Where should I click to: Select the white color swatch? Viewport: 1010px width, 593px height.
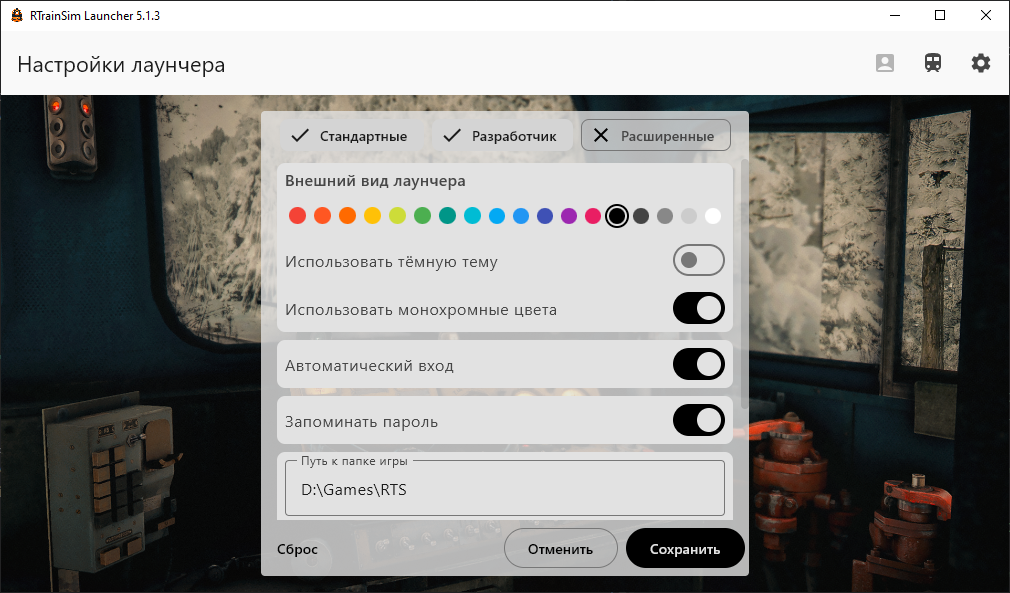[x=712, y=216]
